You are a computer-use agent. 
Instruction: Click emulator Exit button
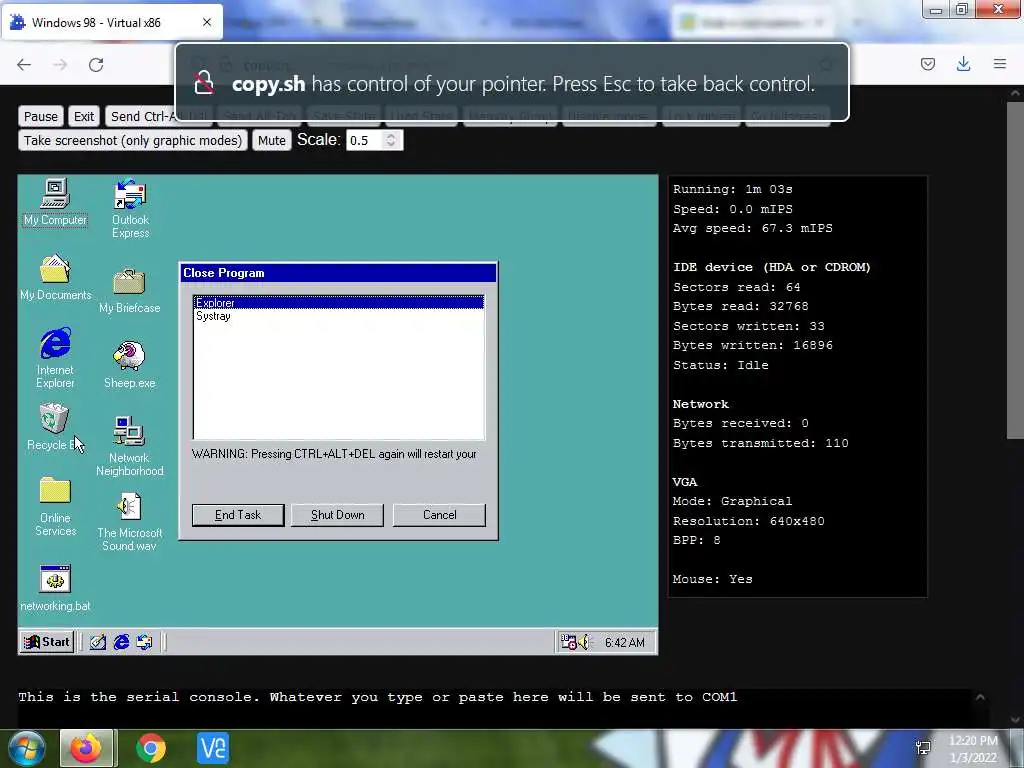pos(84,116)
